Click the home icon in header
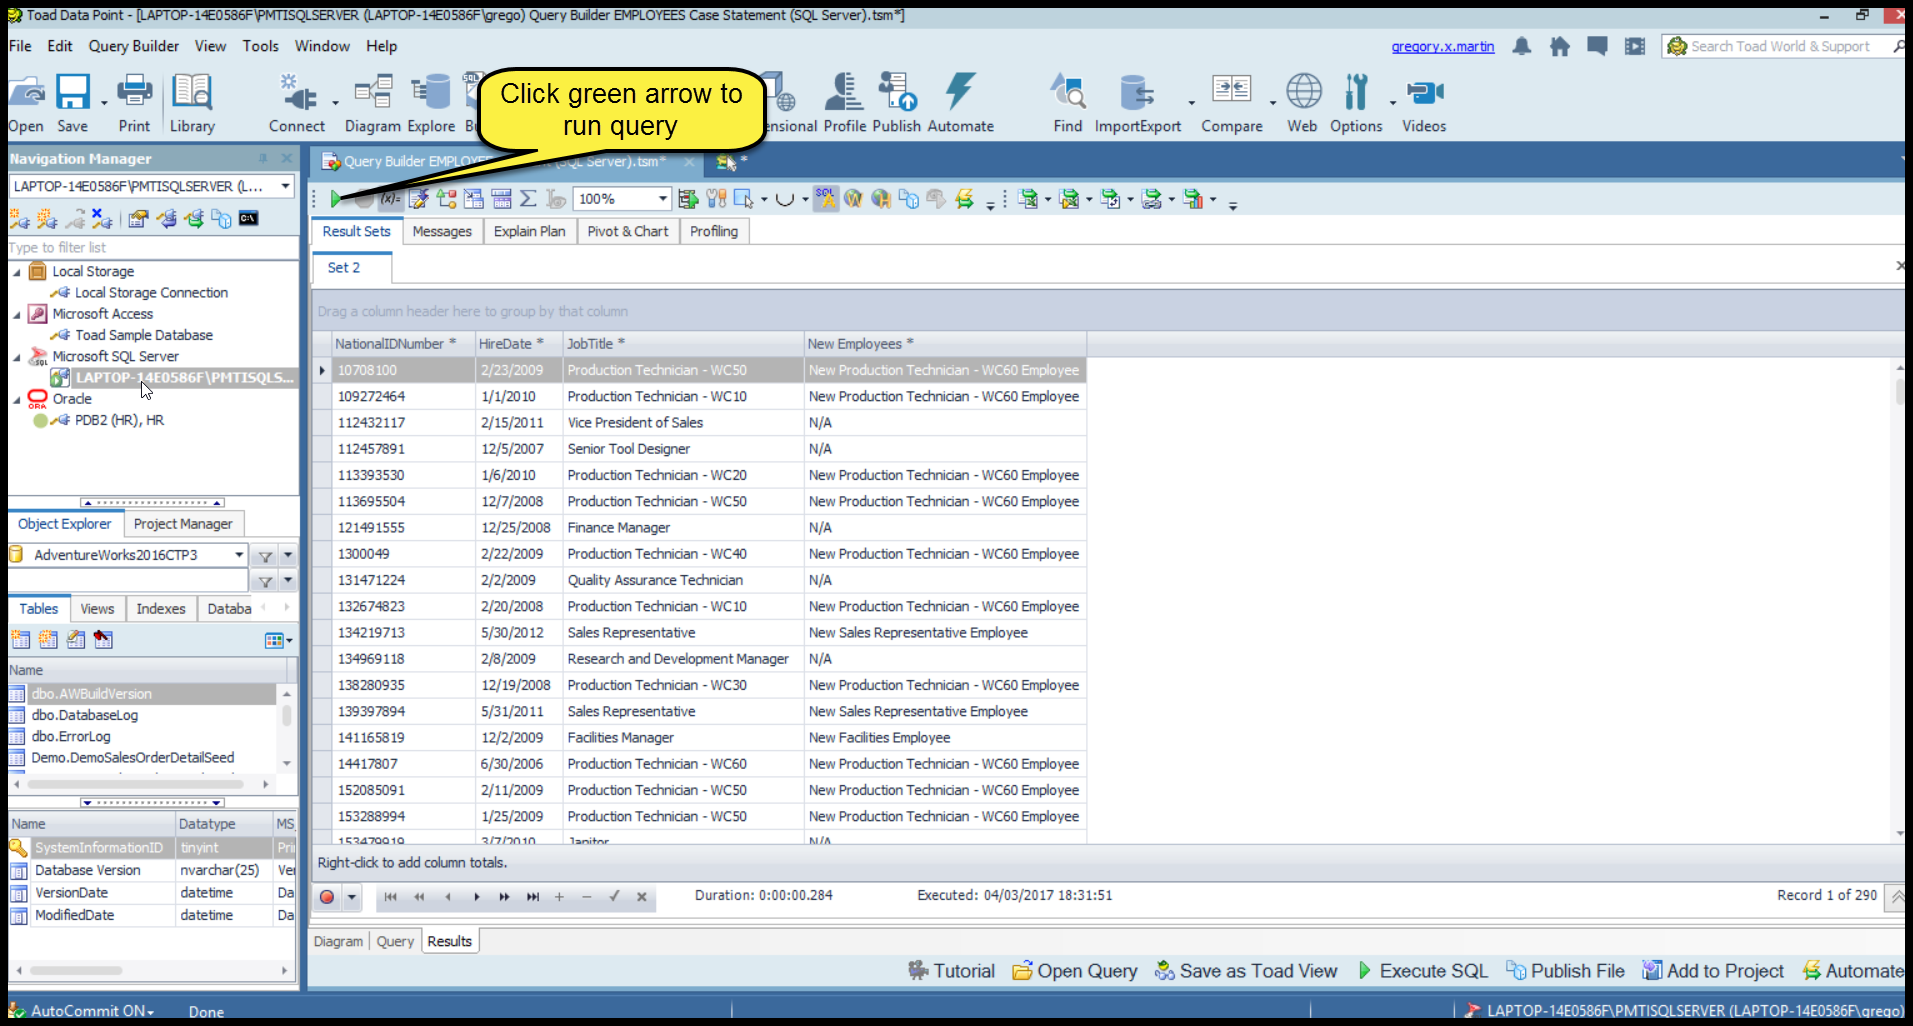The width and height of the screenshot is (1913, 1026). point(1560,46)
